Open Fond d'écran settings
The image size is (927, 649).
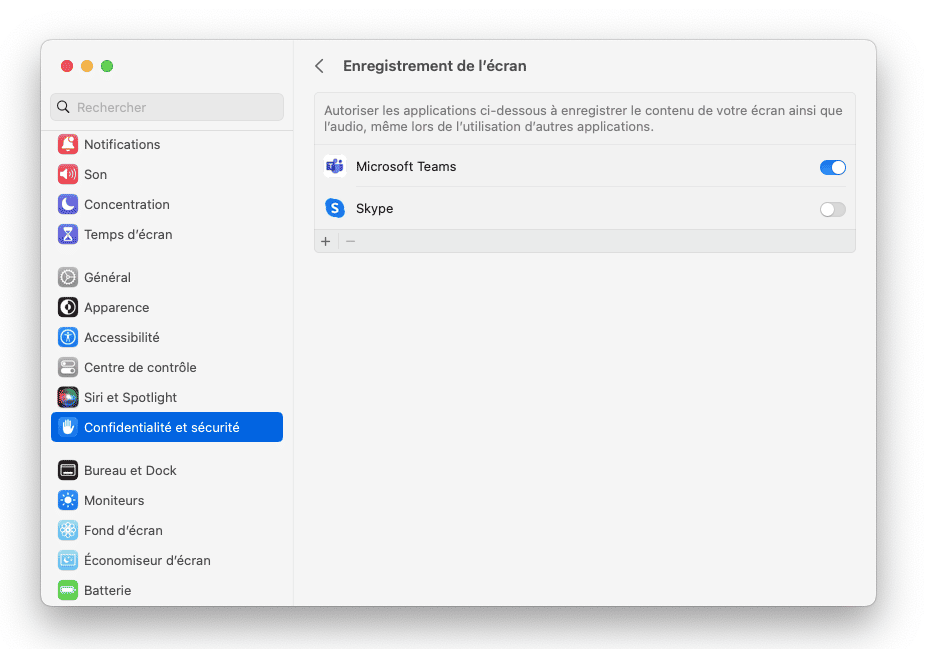(x=123, y=530)
